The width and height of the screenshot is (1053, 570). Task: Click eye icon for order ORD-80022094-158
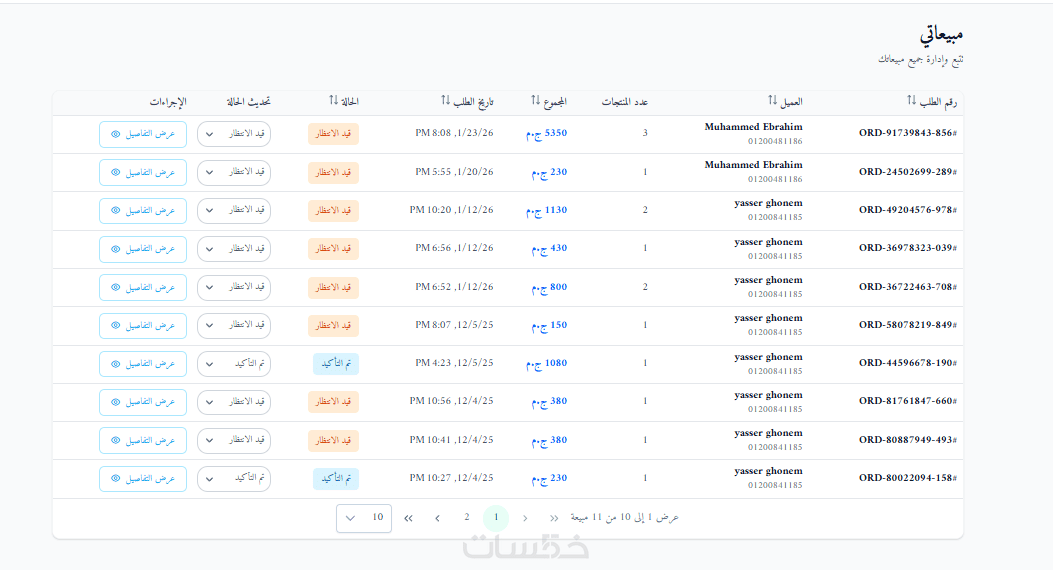coord(115,479)
